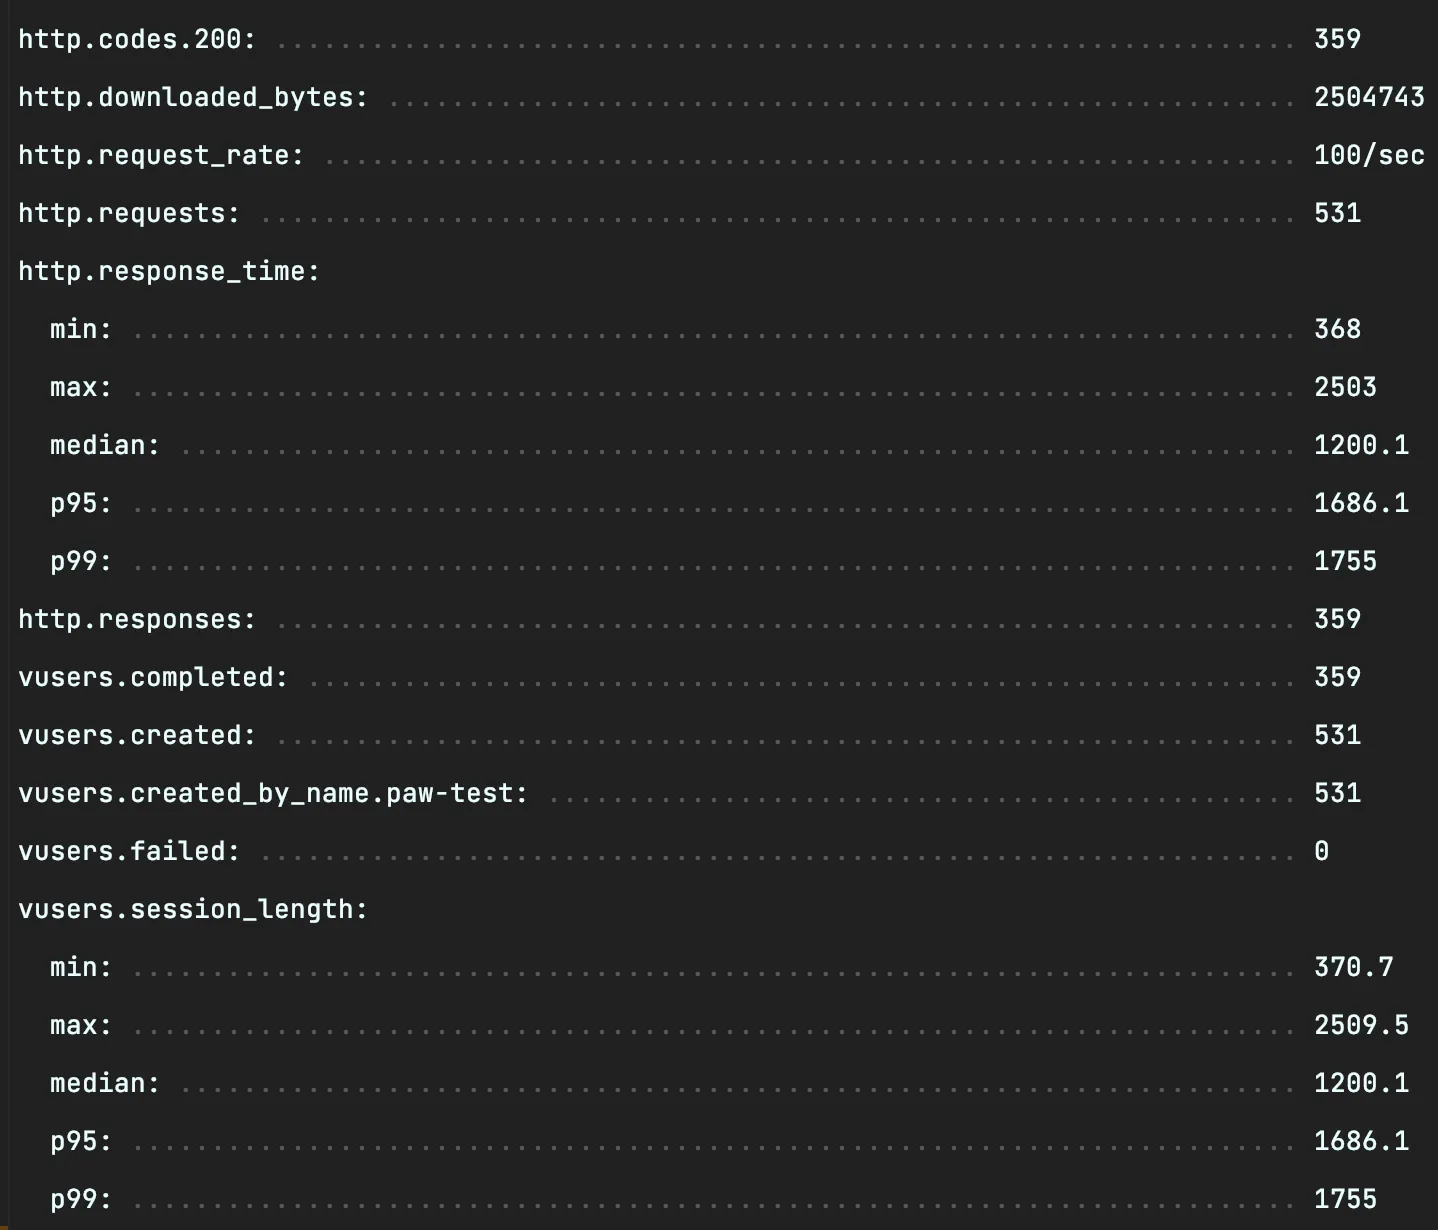This screenshot has height=1230, width=1438.
Task: Click the response time min value 368
Action: [1337, 329]
